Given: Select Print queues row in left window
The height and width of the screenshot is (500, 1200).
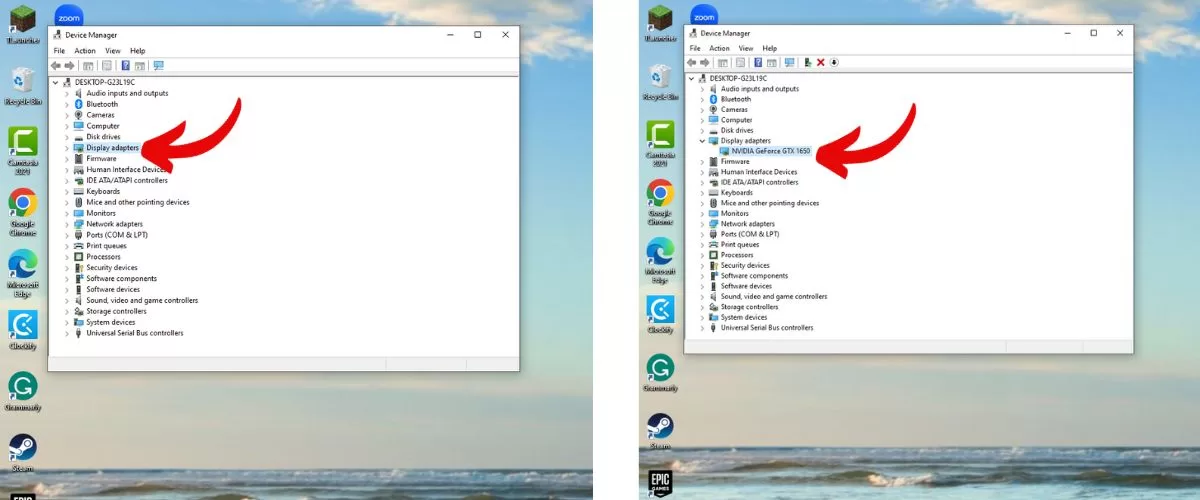Looking at the screenshot, I should tap(100, 245).
